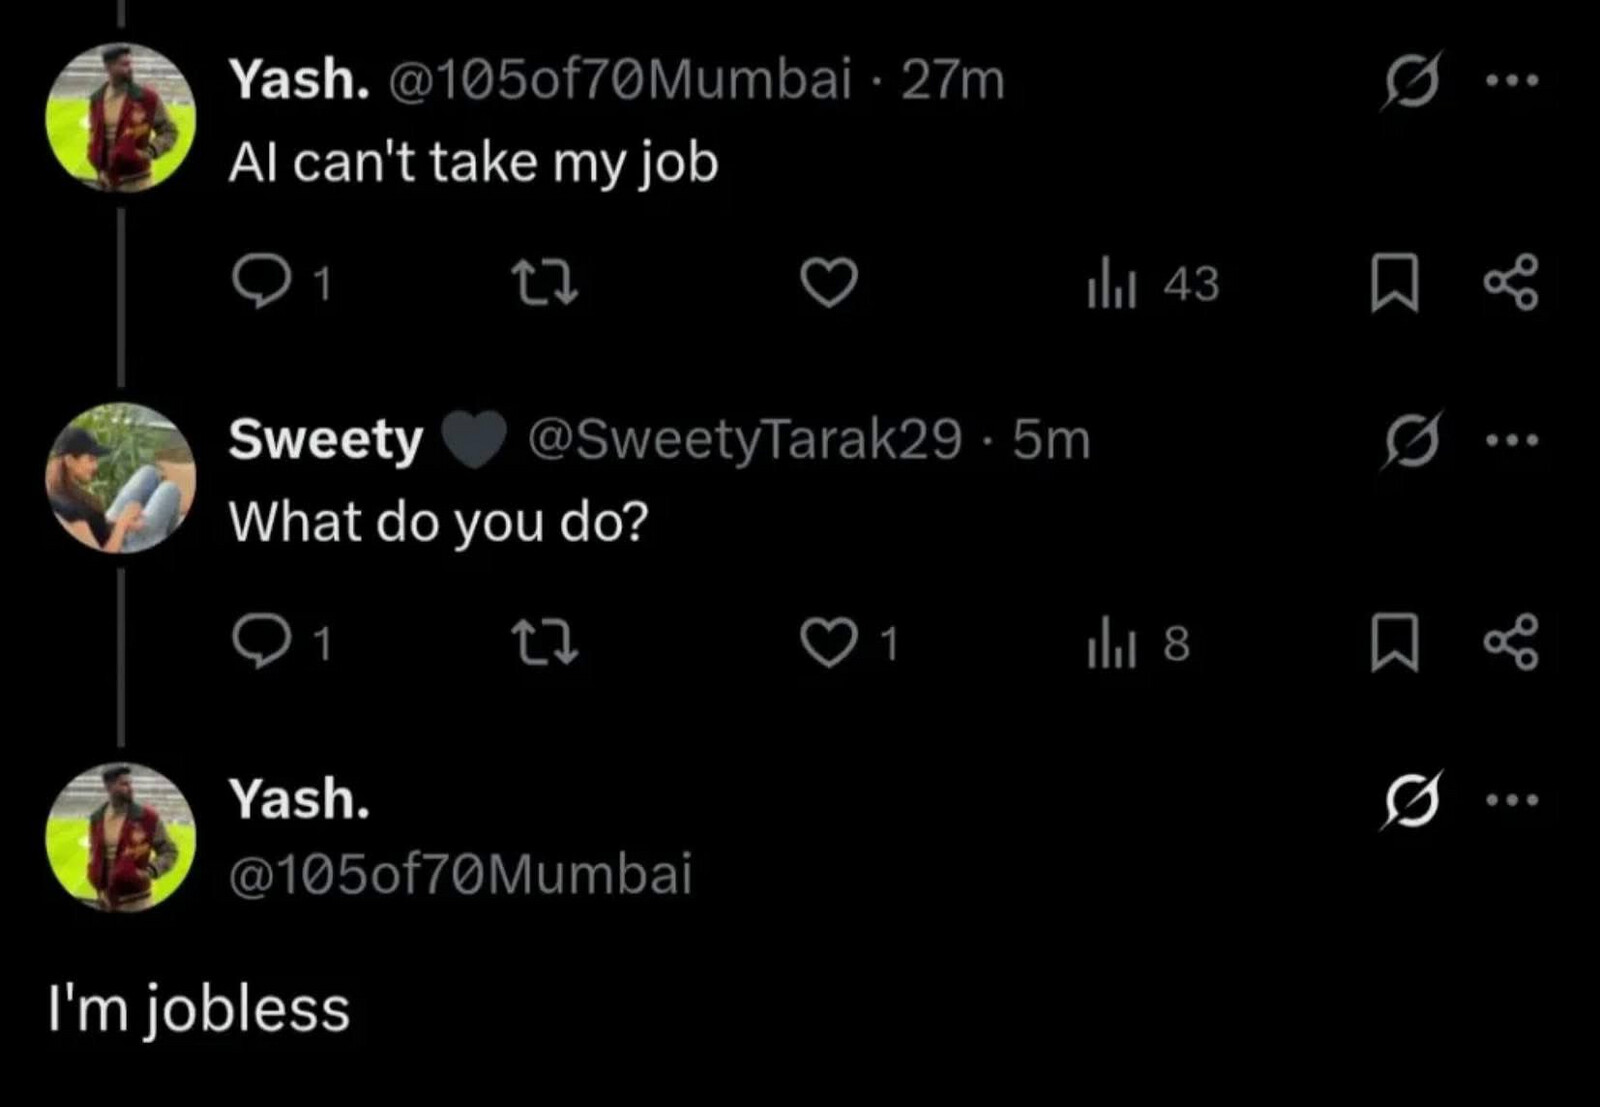
Task: Open more options for Yash's first tweet
Action: coord(1512,80)
